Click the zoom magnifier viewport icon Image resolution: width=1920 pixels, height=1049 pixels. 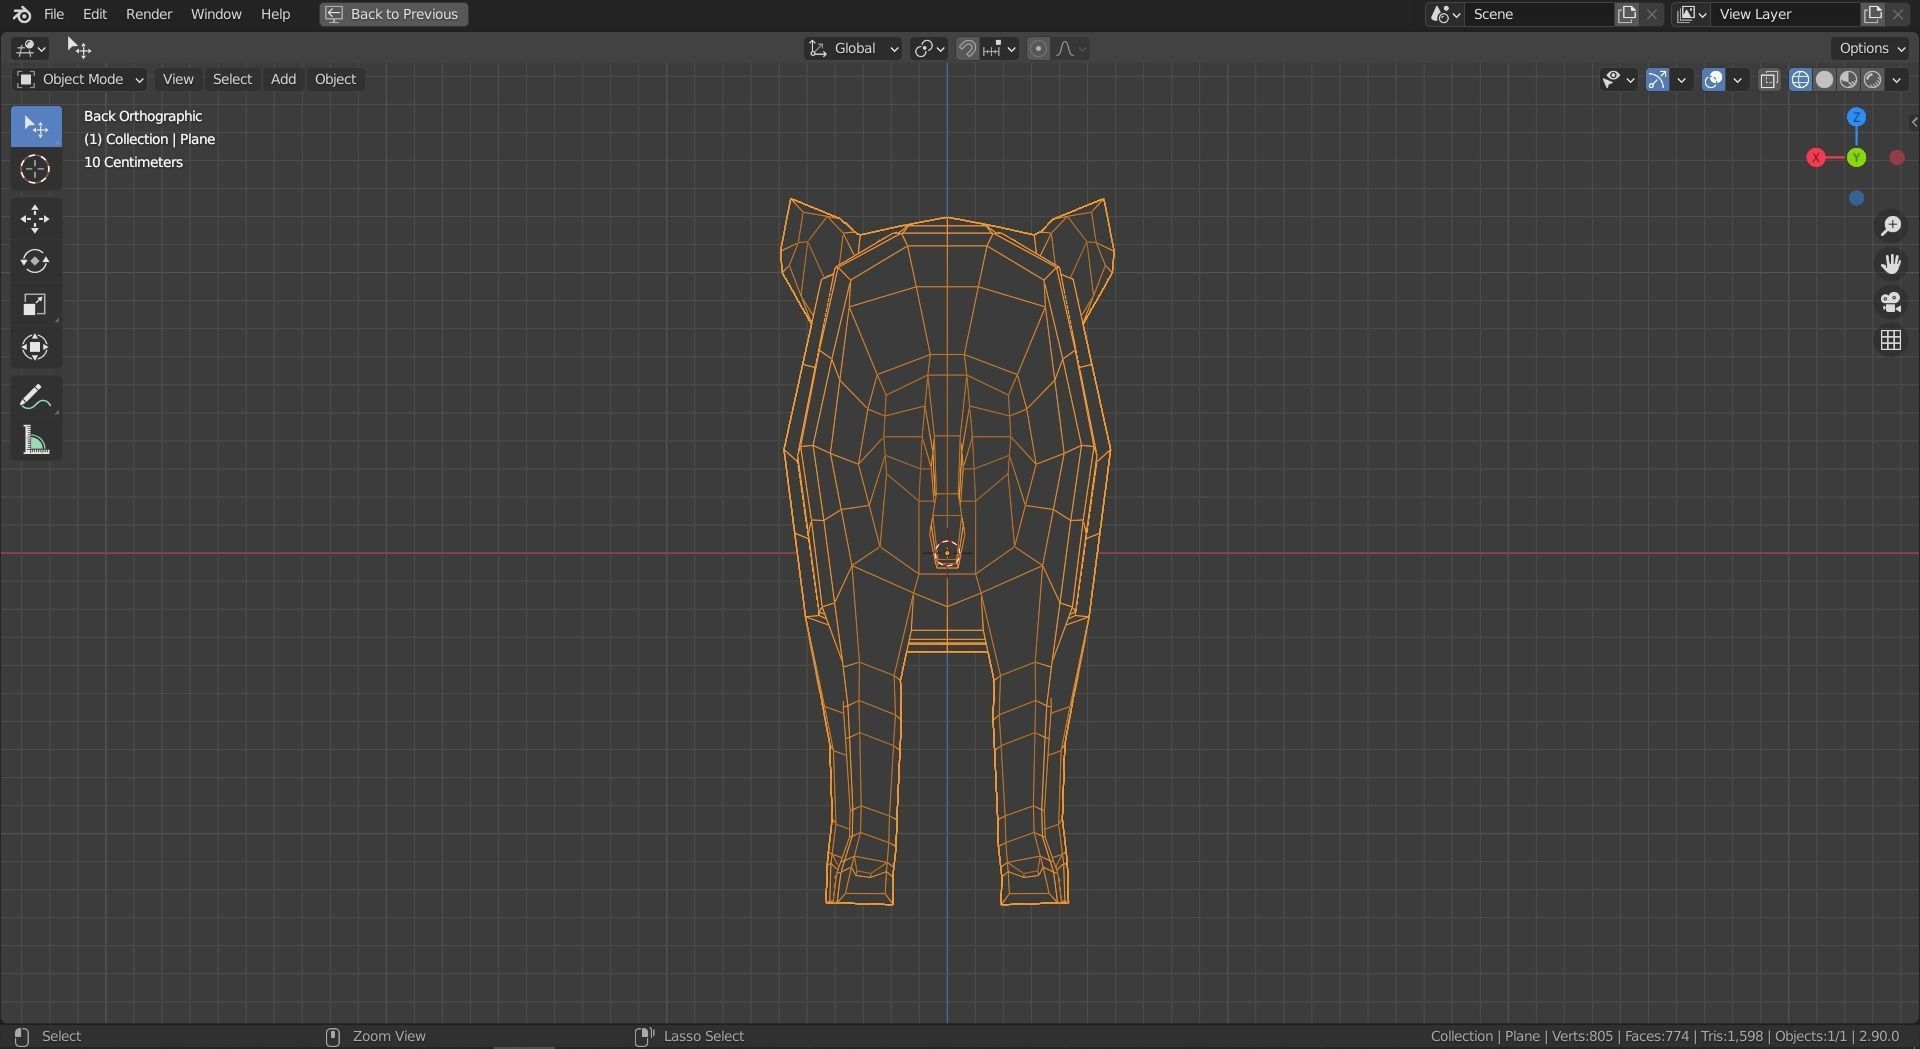tap(1890, 227)
